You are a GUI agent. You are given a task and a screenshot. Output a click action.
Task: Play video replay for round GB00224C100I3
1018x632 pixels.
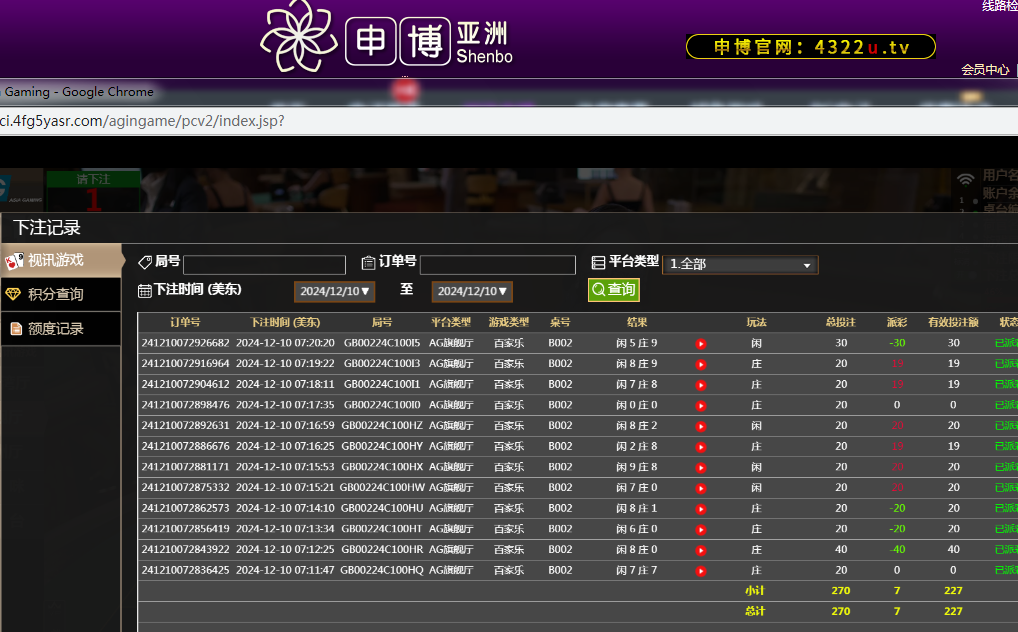tap(701, 365)
